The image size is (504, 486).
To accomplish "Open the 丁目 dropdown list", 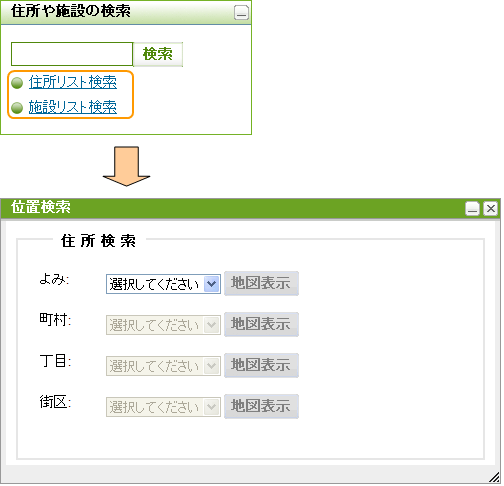I will [163, 366].
